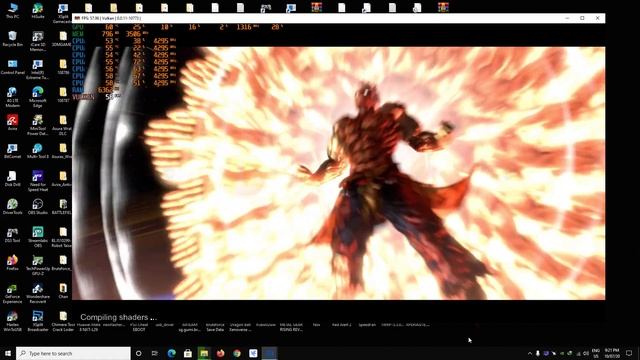Open Firefox desktop shortcut
This screenshot has width=640, height=360.
(12, 263)
